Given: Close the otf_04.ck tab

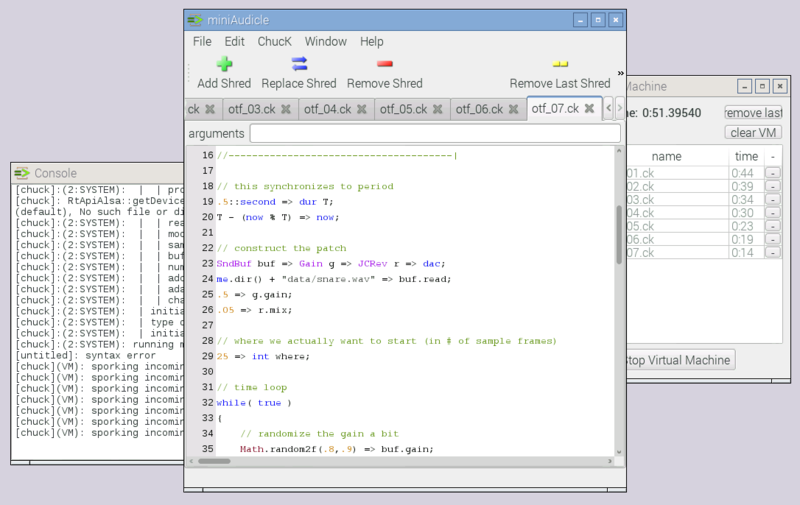Looking at the screenshot, I should tap(362, 109).
